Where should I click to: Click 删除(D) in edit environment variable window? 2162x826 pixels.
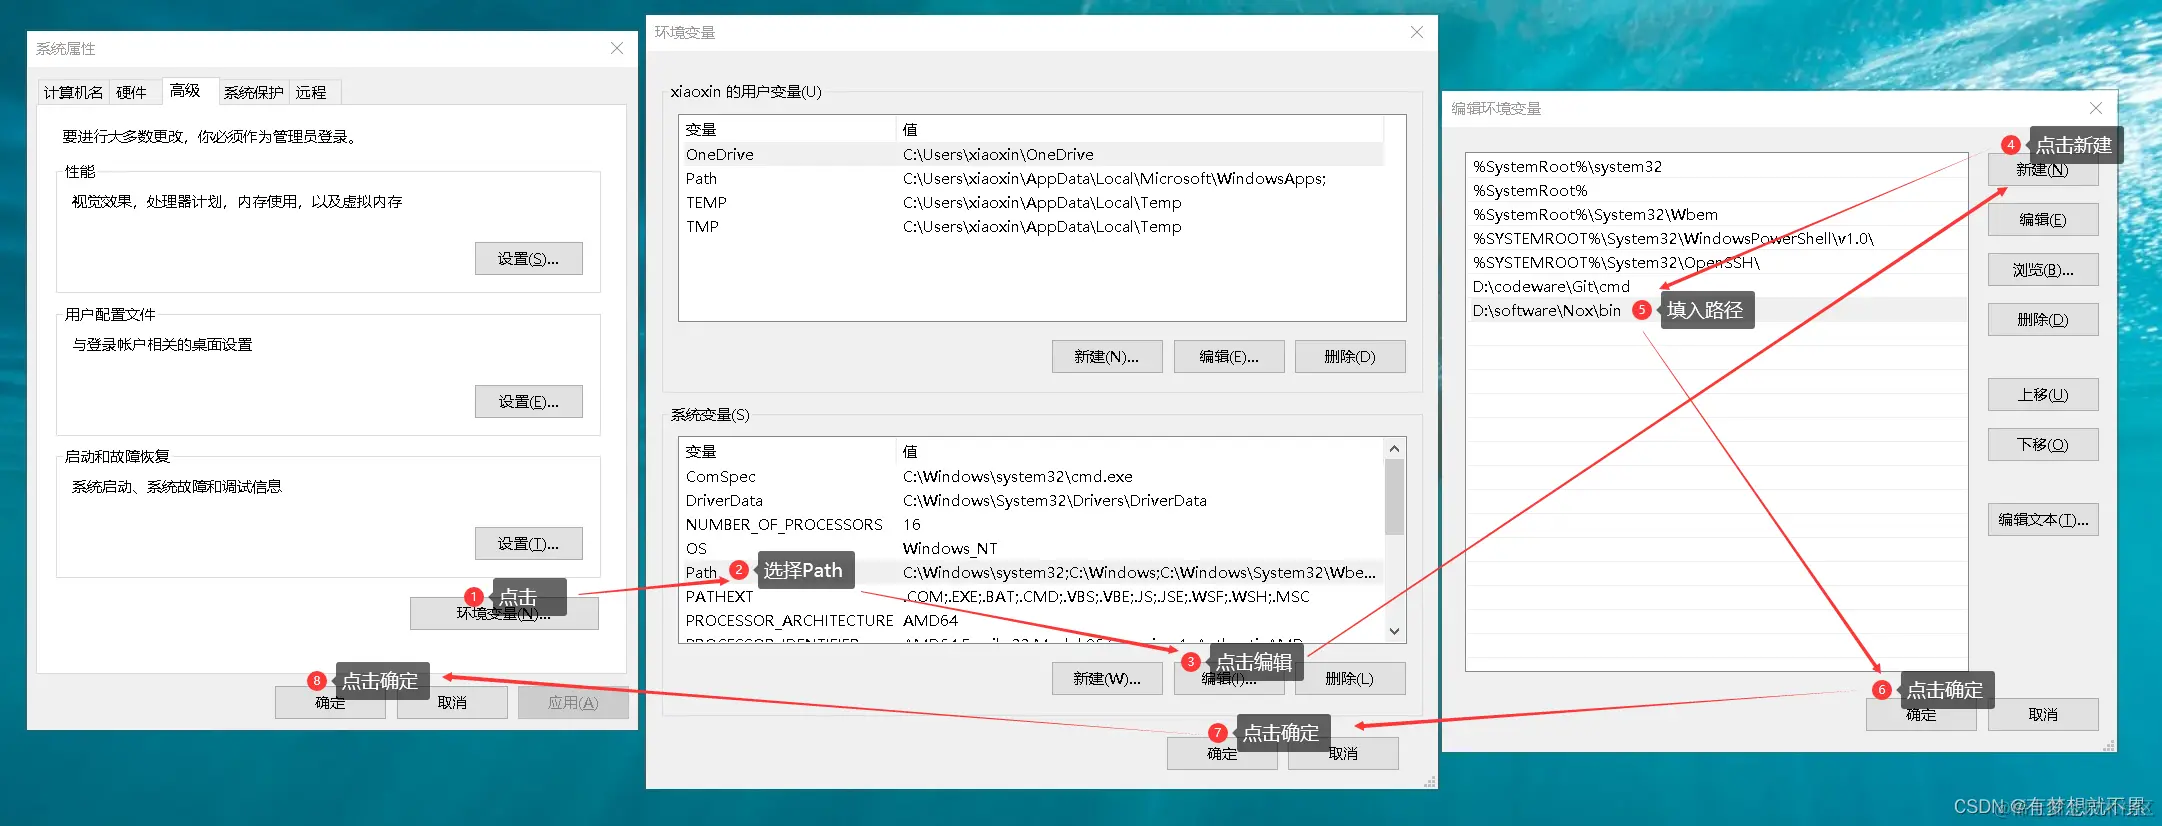click(2043, 319)
